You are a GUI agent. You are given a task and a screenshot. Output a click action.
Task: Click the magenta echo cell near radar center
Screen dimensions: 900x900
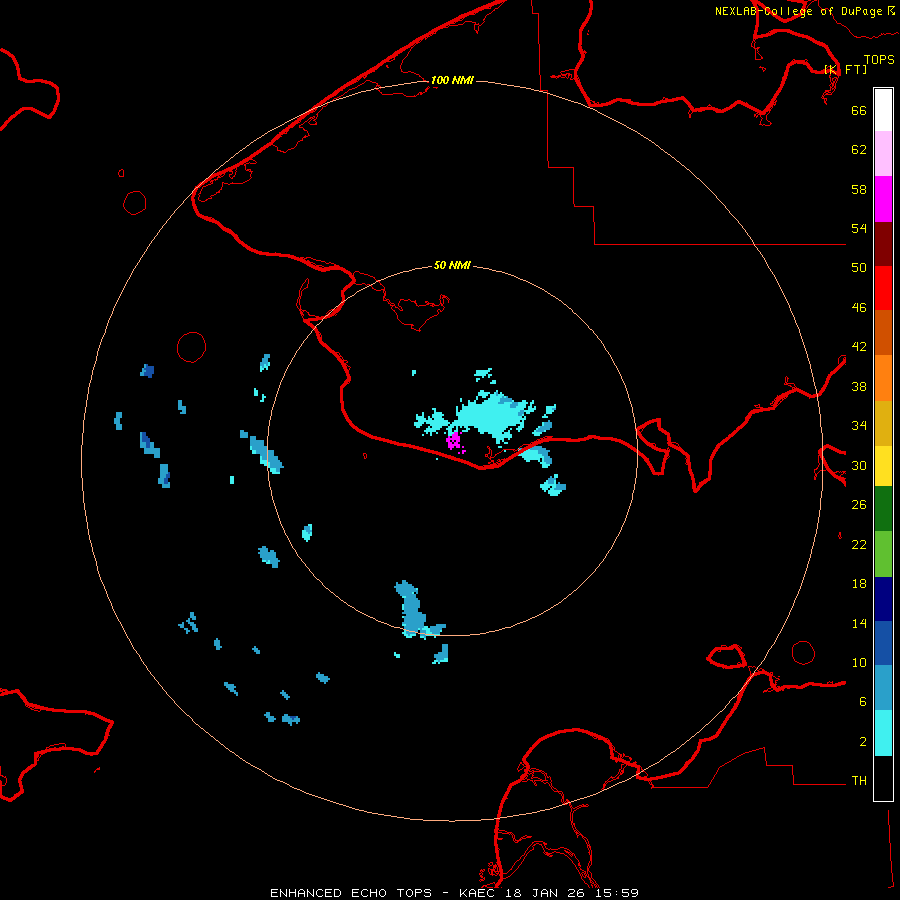454,442
